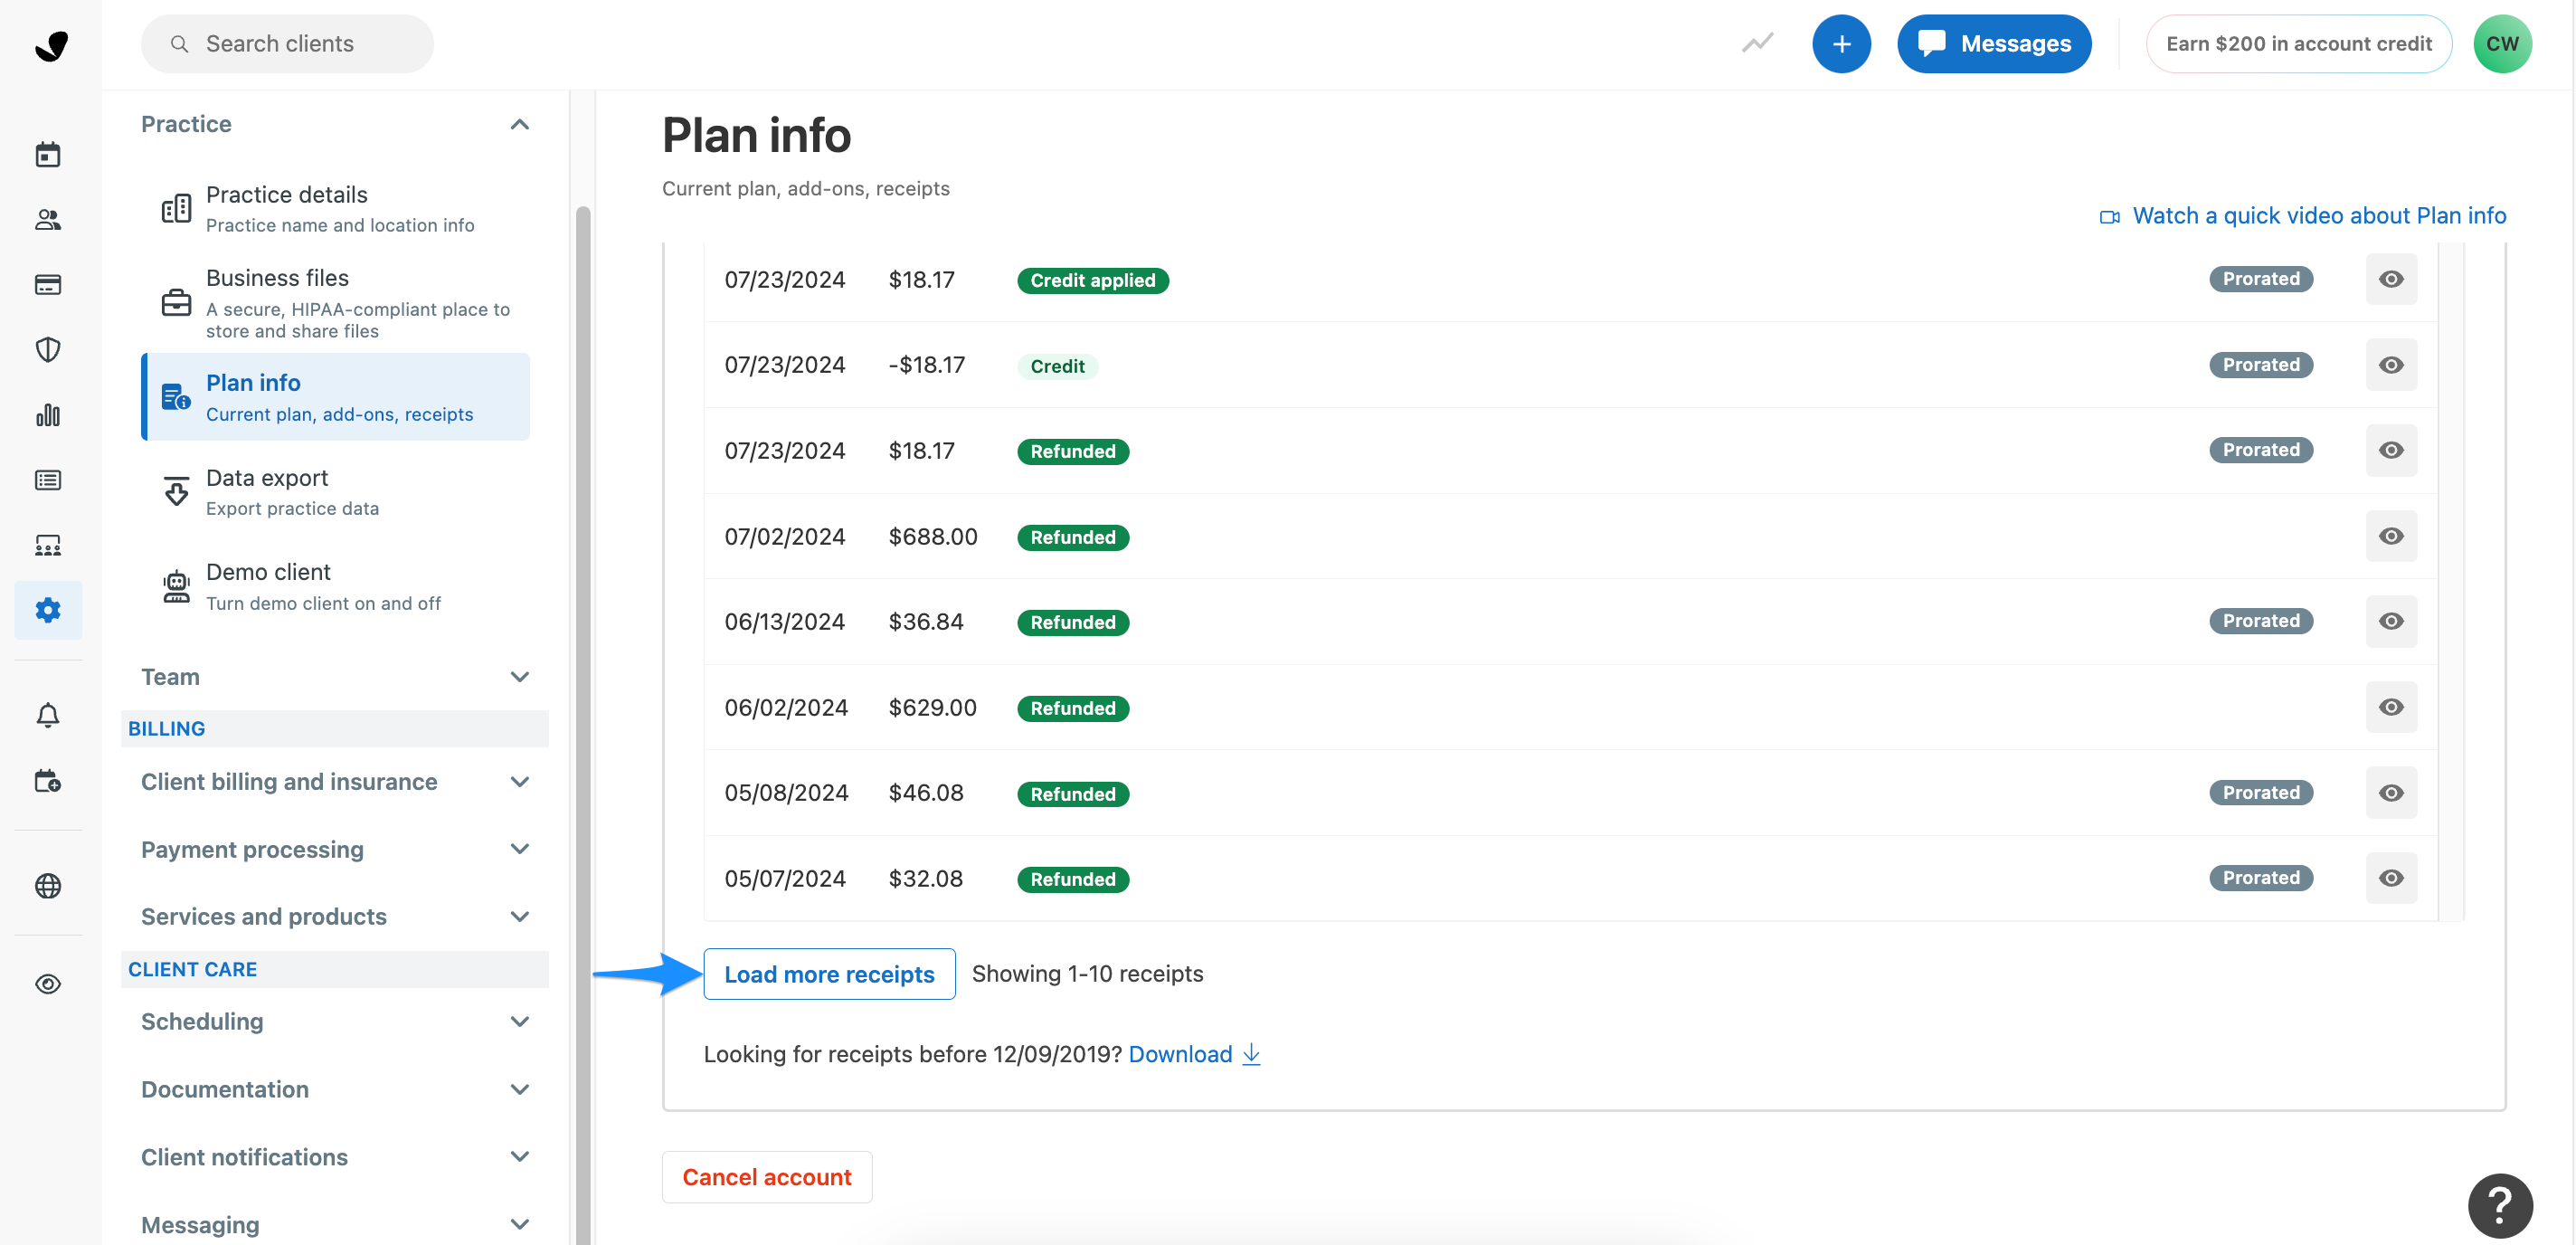Click Earn $200 in account credit

(2298, 44)
